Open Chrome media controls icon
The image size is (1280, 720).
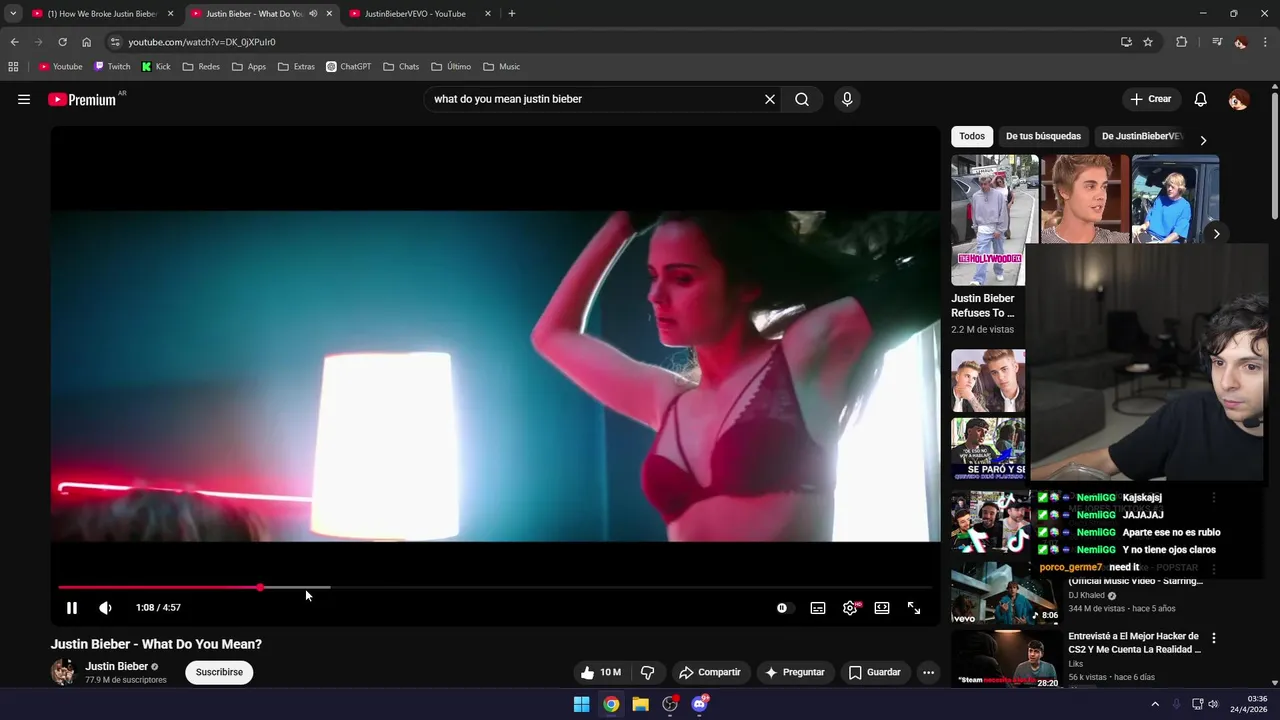point(1217,42)
